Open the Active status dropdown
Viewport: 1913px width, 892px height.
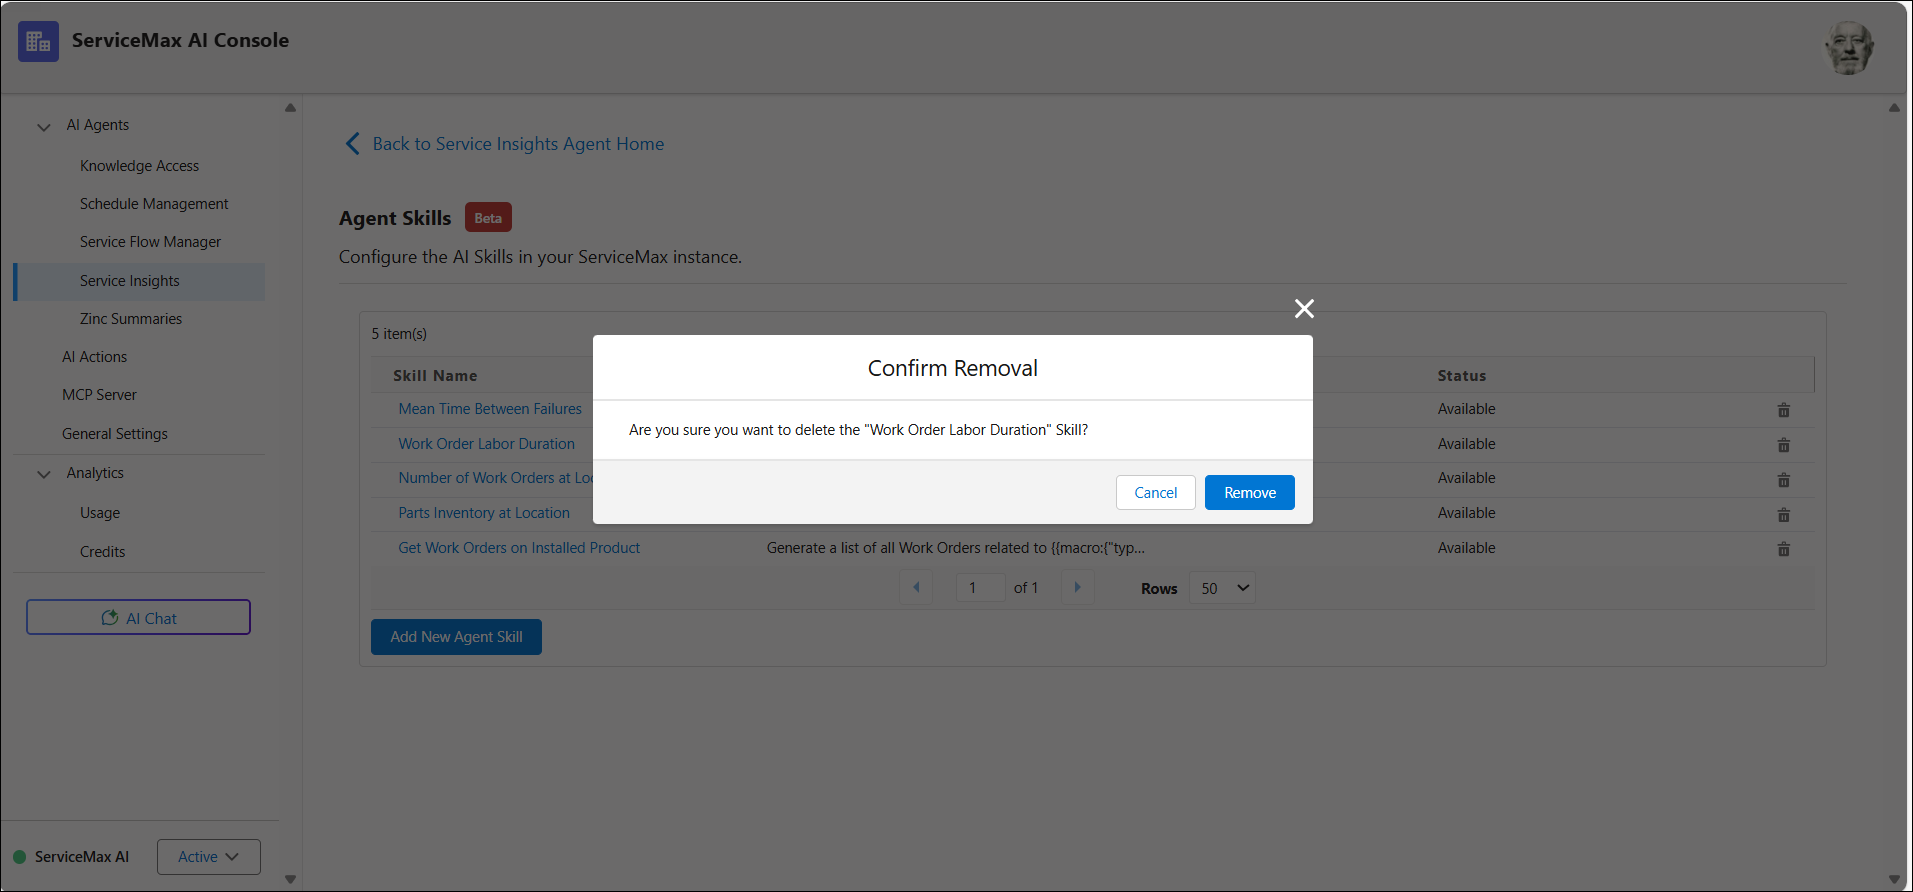tap(208, 857)
